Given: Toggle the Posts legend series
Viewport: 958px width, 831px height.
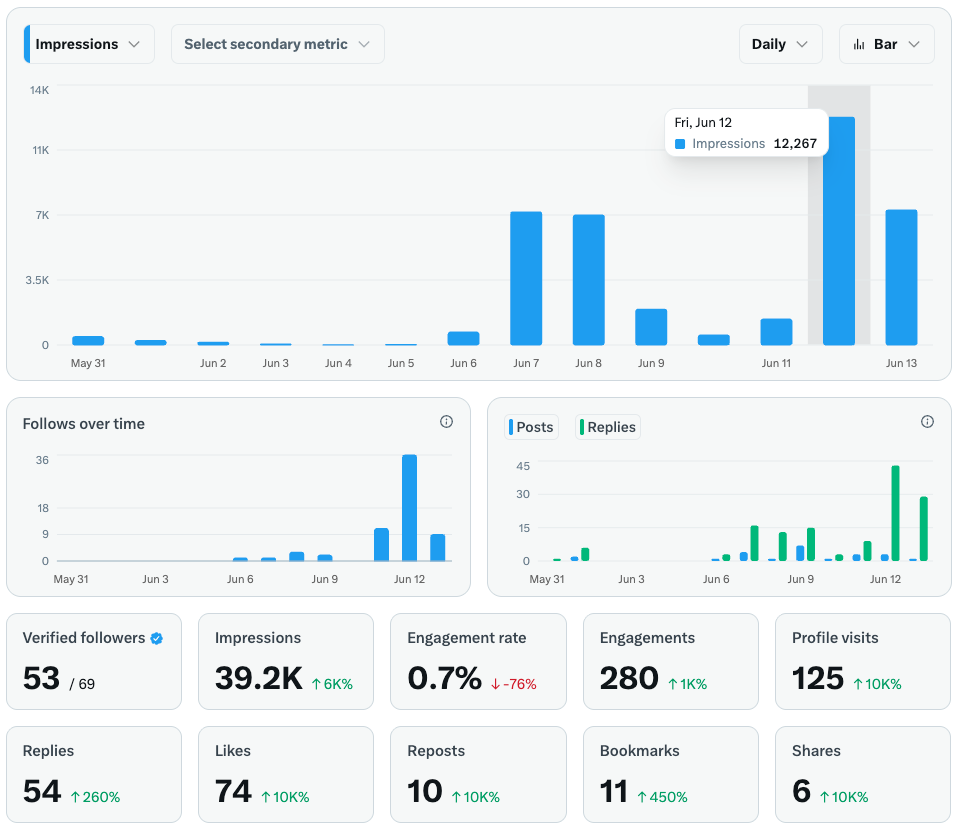Looking at the screenshot, I should tap(532, 427).
